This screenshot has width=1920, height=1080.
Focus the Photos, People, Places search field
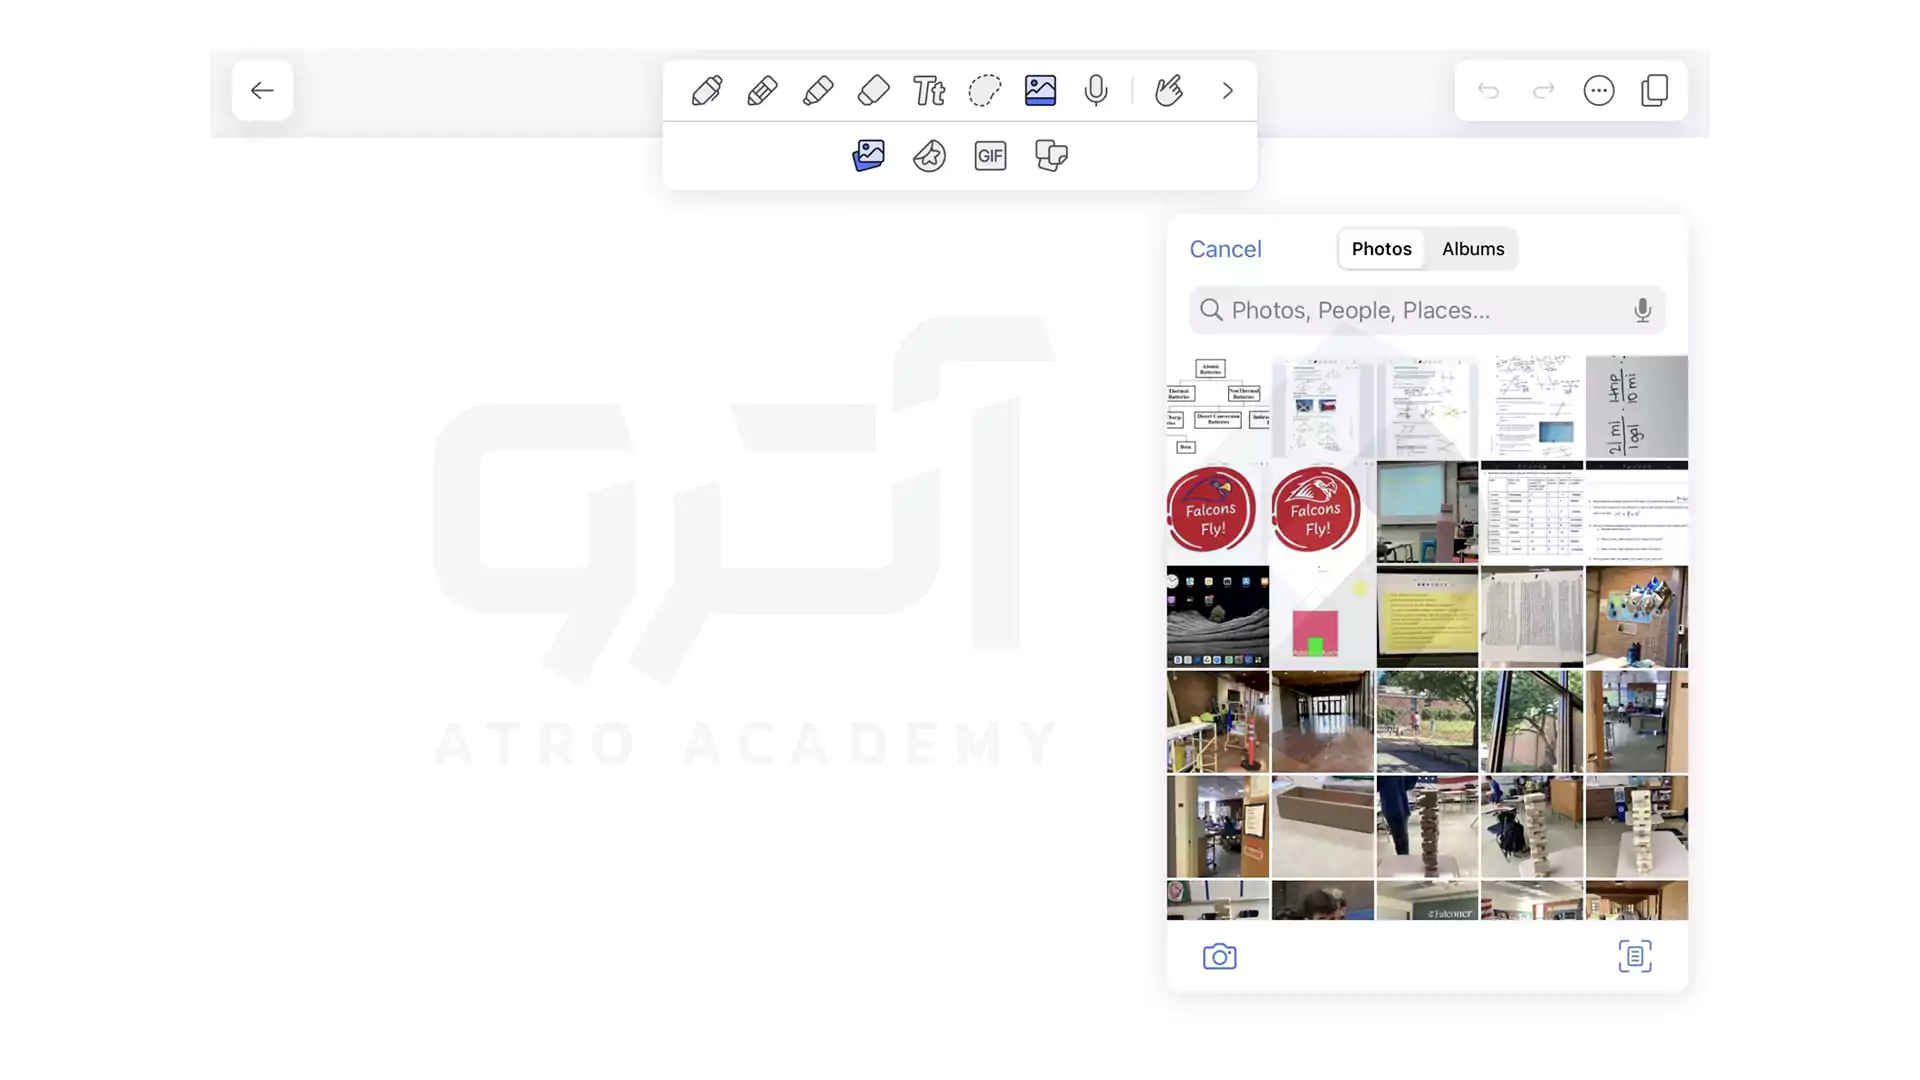1427,310
